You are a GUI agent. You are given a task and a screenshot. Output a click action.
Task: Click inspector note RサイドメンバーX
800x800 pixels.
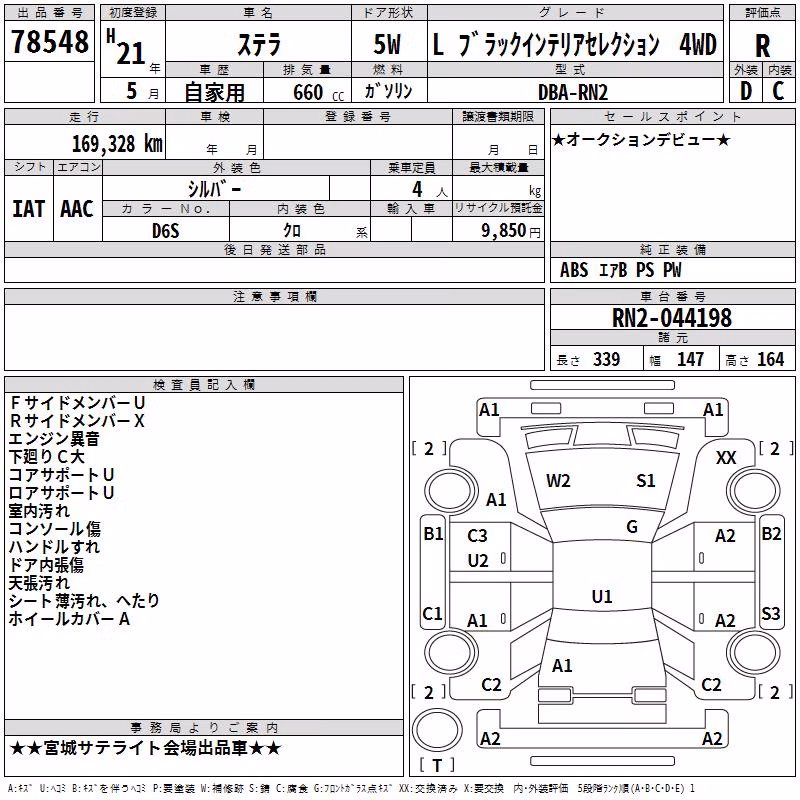77,421
